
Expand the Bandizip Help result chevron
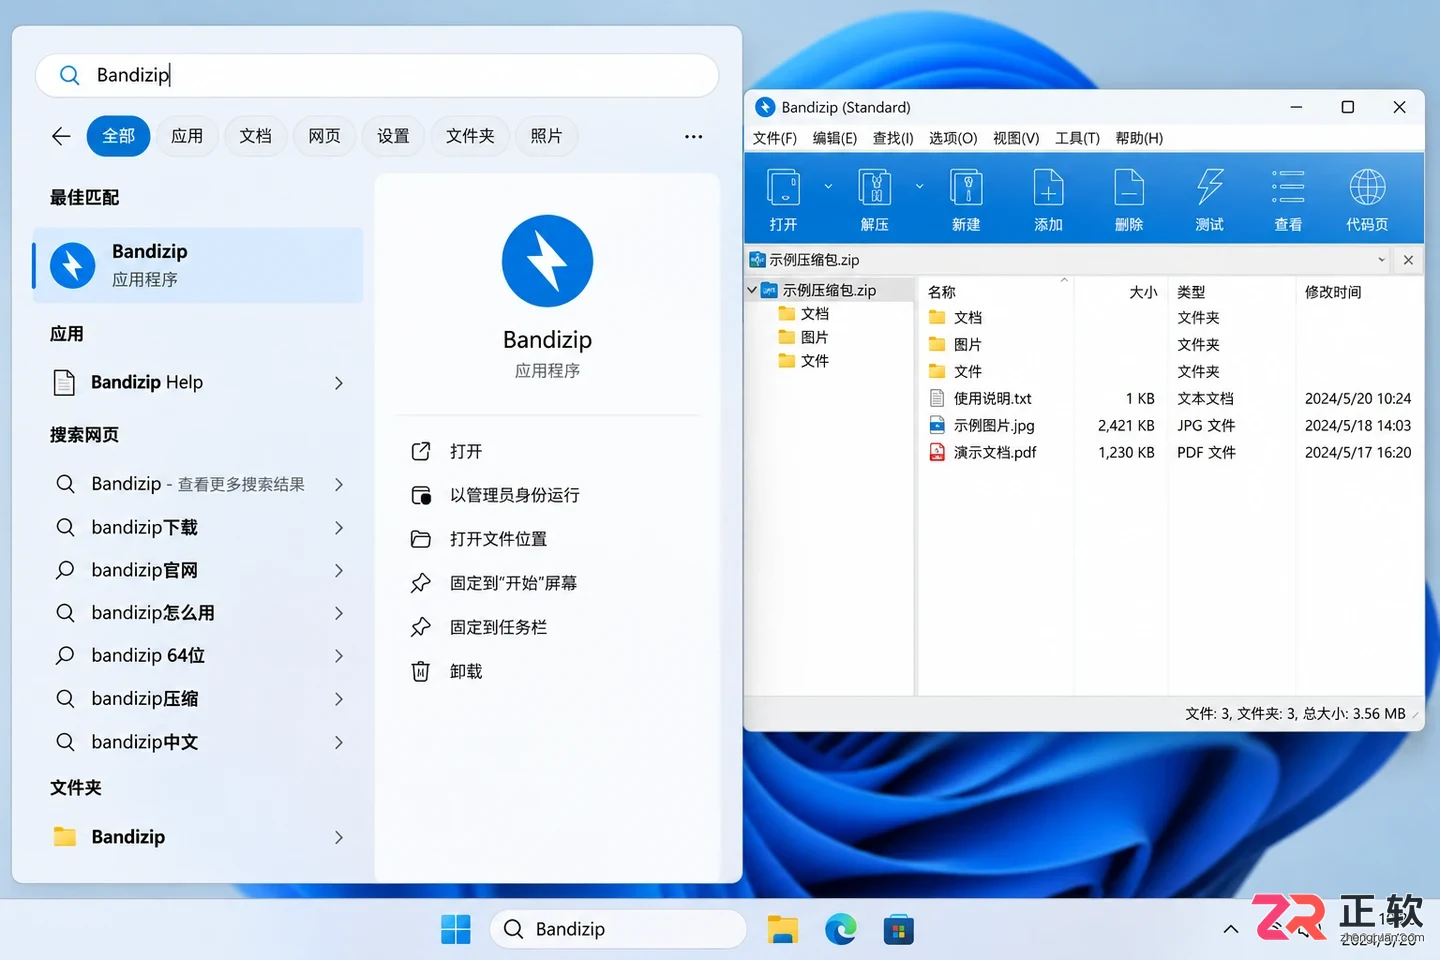[339, 383]
